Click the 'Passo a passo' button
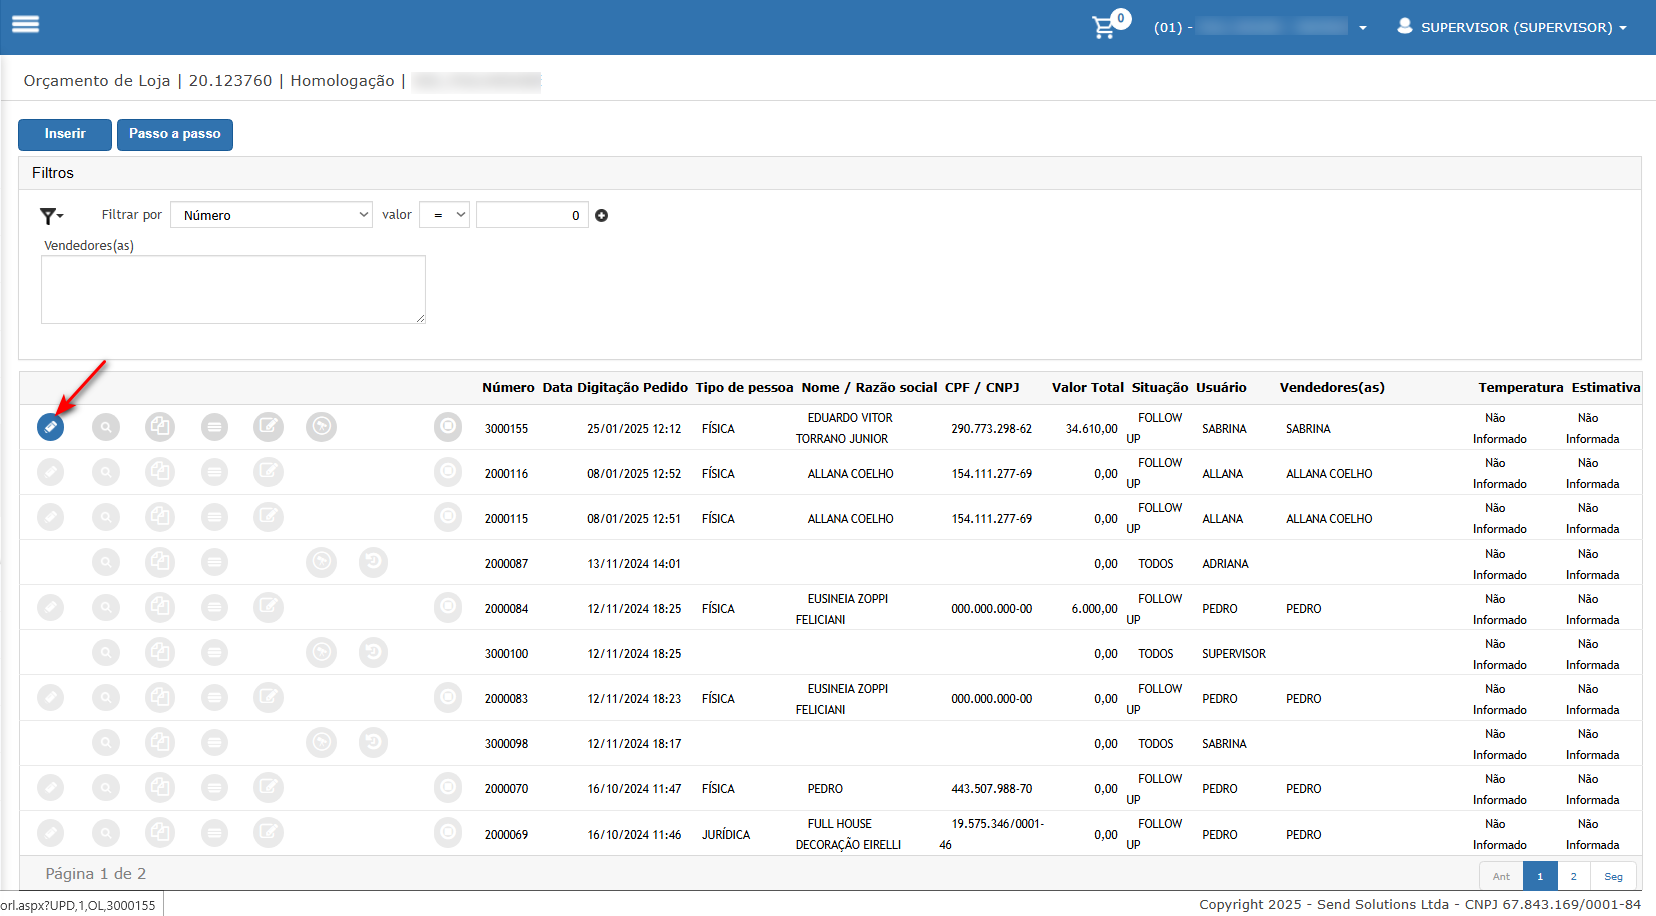The width and height of the screenshot is (1656, 916). (x=175, y=134)
